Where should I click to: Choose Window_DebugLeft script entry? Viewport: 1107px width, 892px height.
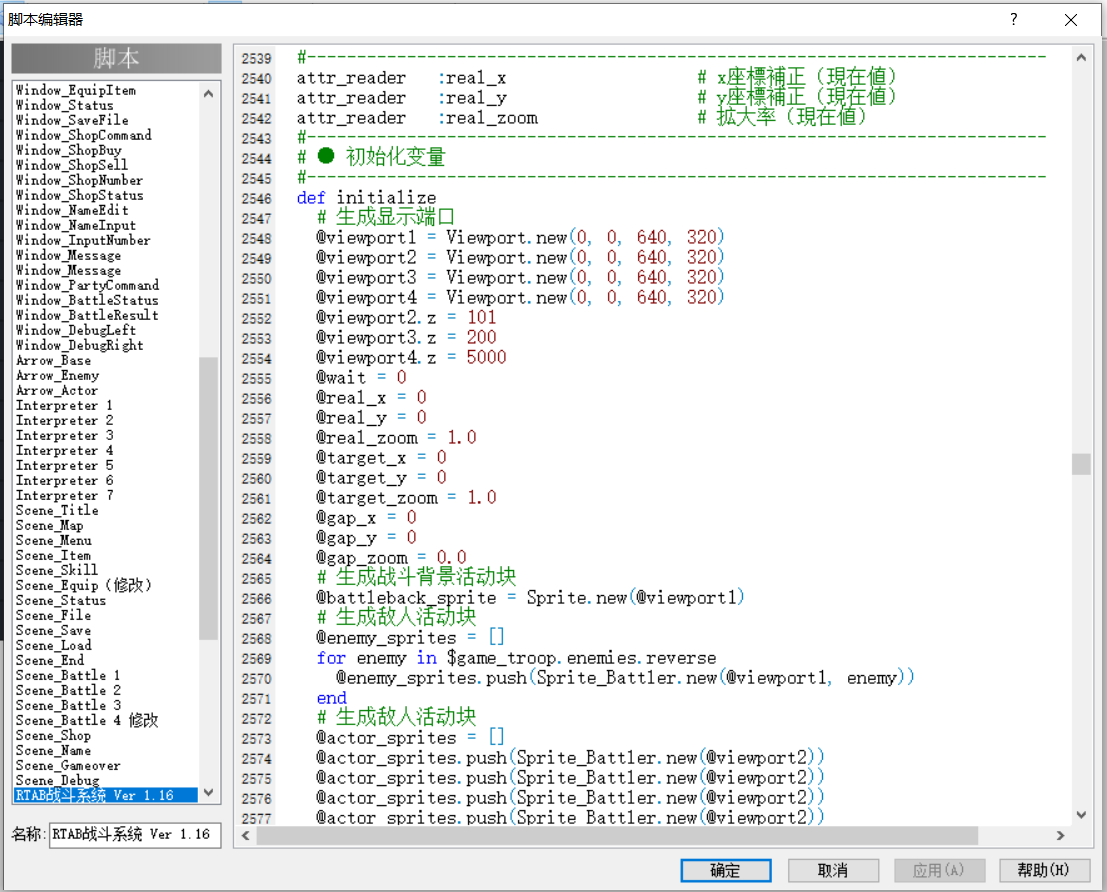[76, 331]
